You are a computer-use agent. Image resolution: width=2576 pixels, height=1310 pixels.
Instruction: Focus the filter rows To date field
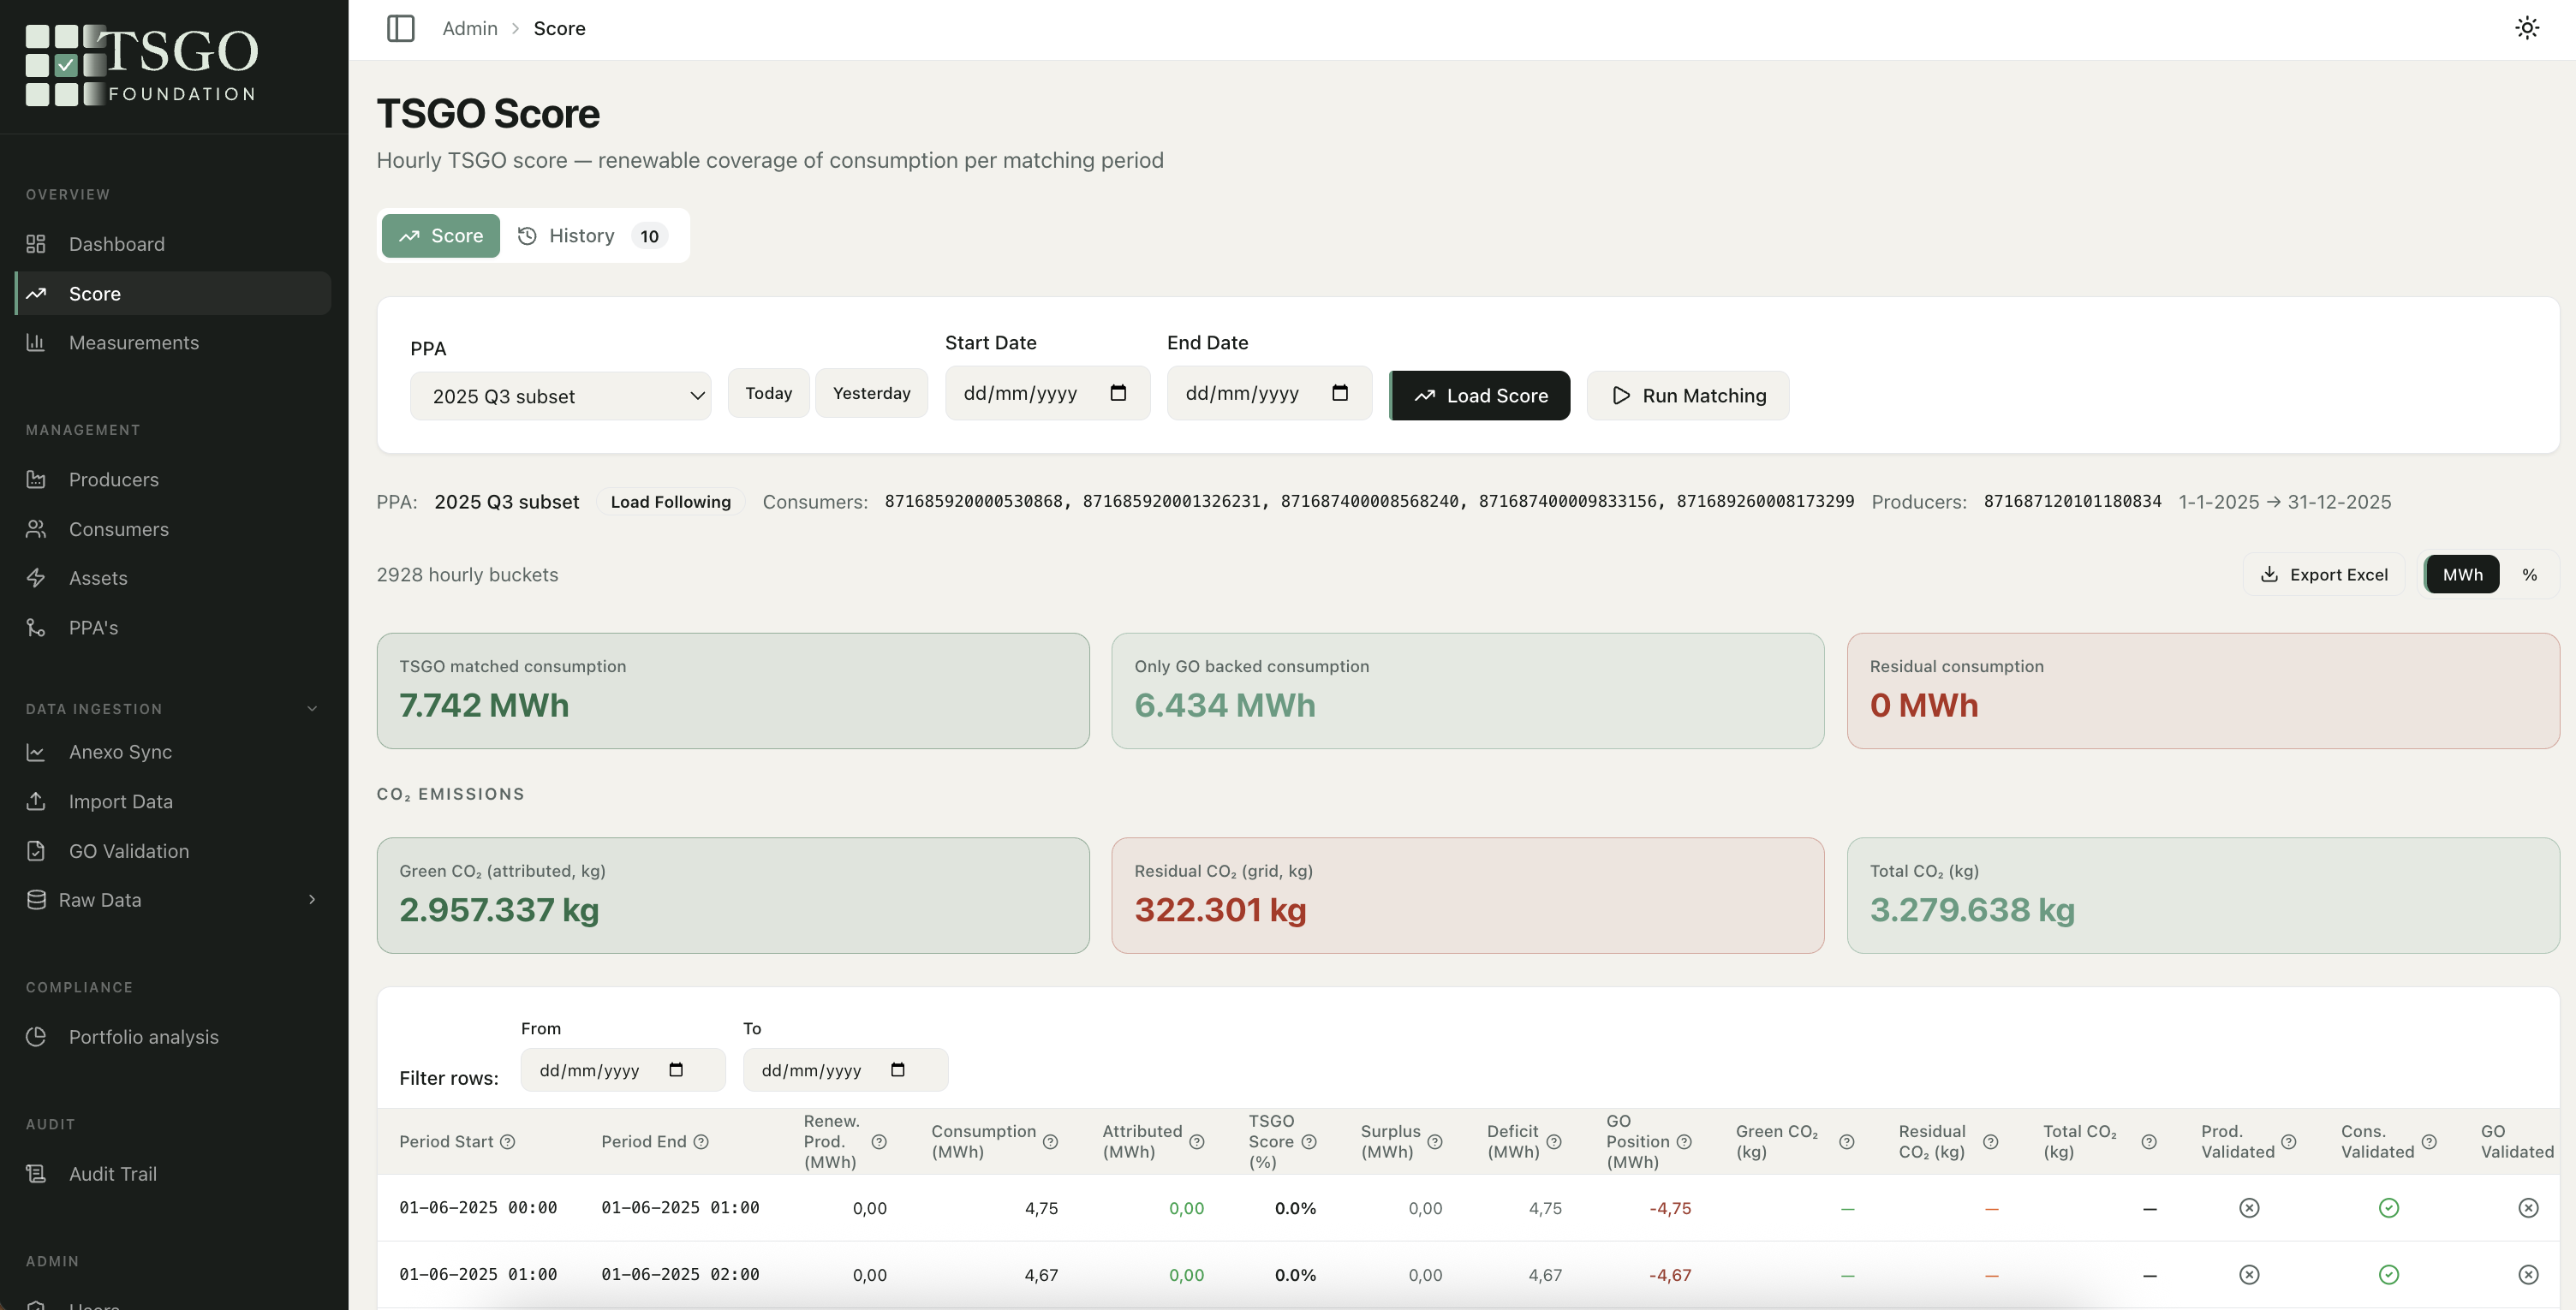[845, 1070]
